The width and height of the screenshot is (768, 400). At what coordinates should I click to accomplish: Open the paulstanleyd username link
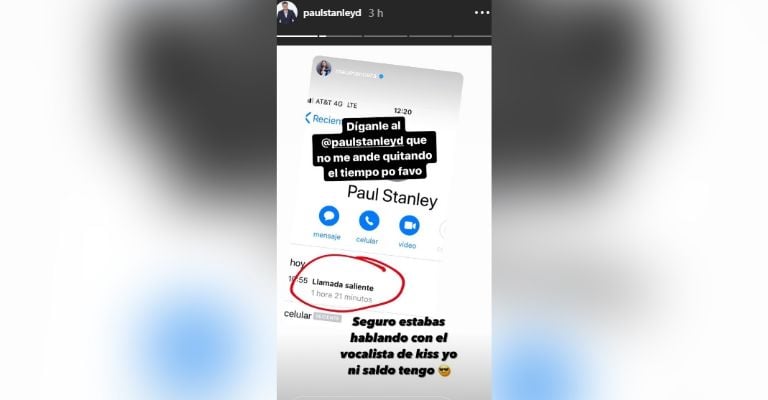click(332, 13)
